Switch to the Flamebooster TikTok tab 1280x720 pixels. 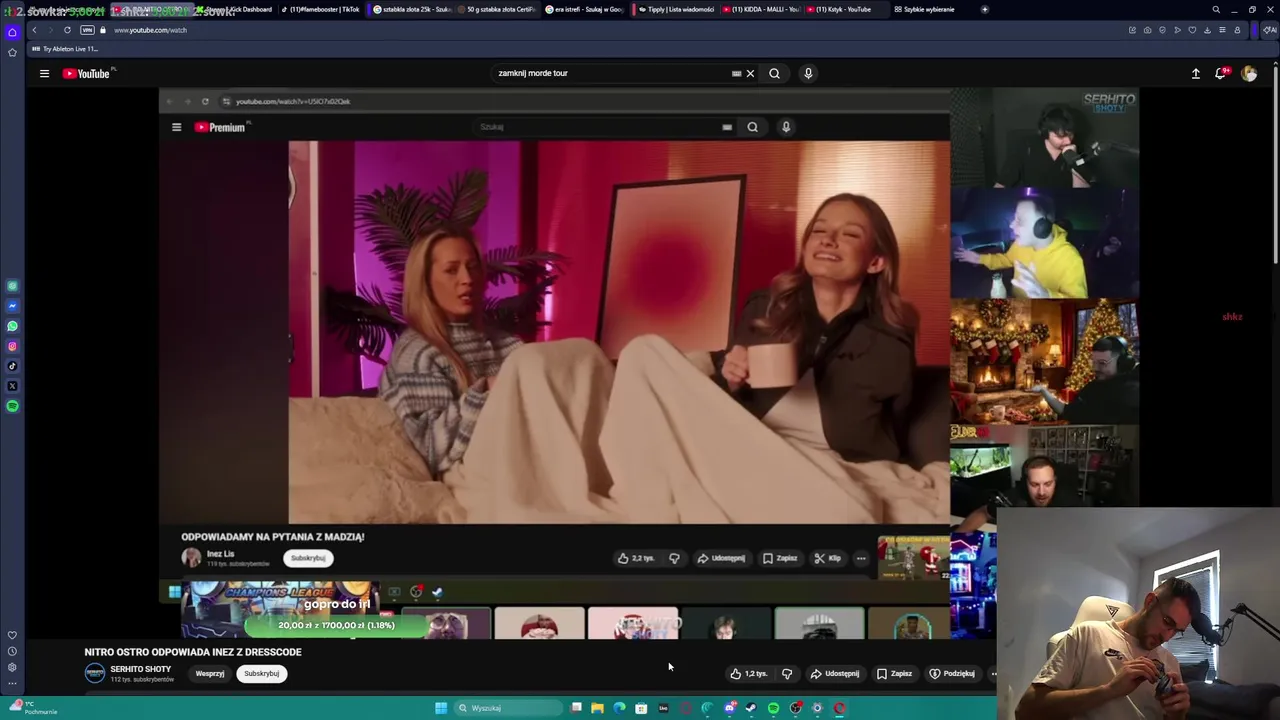tap(320, 9)
